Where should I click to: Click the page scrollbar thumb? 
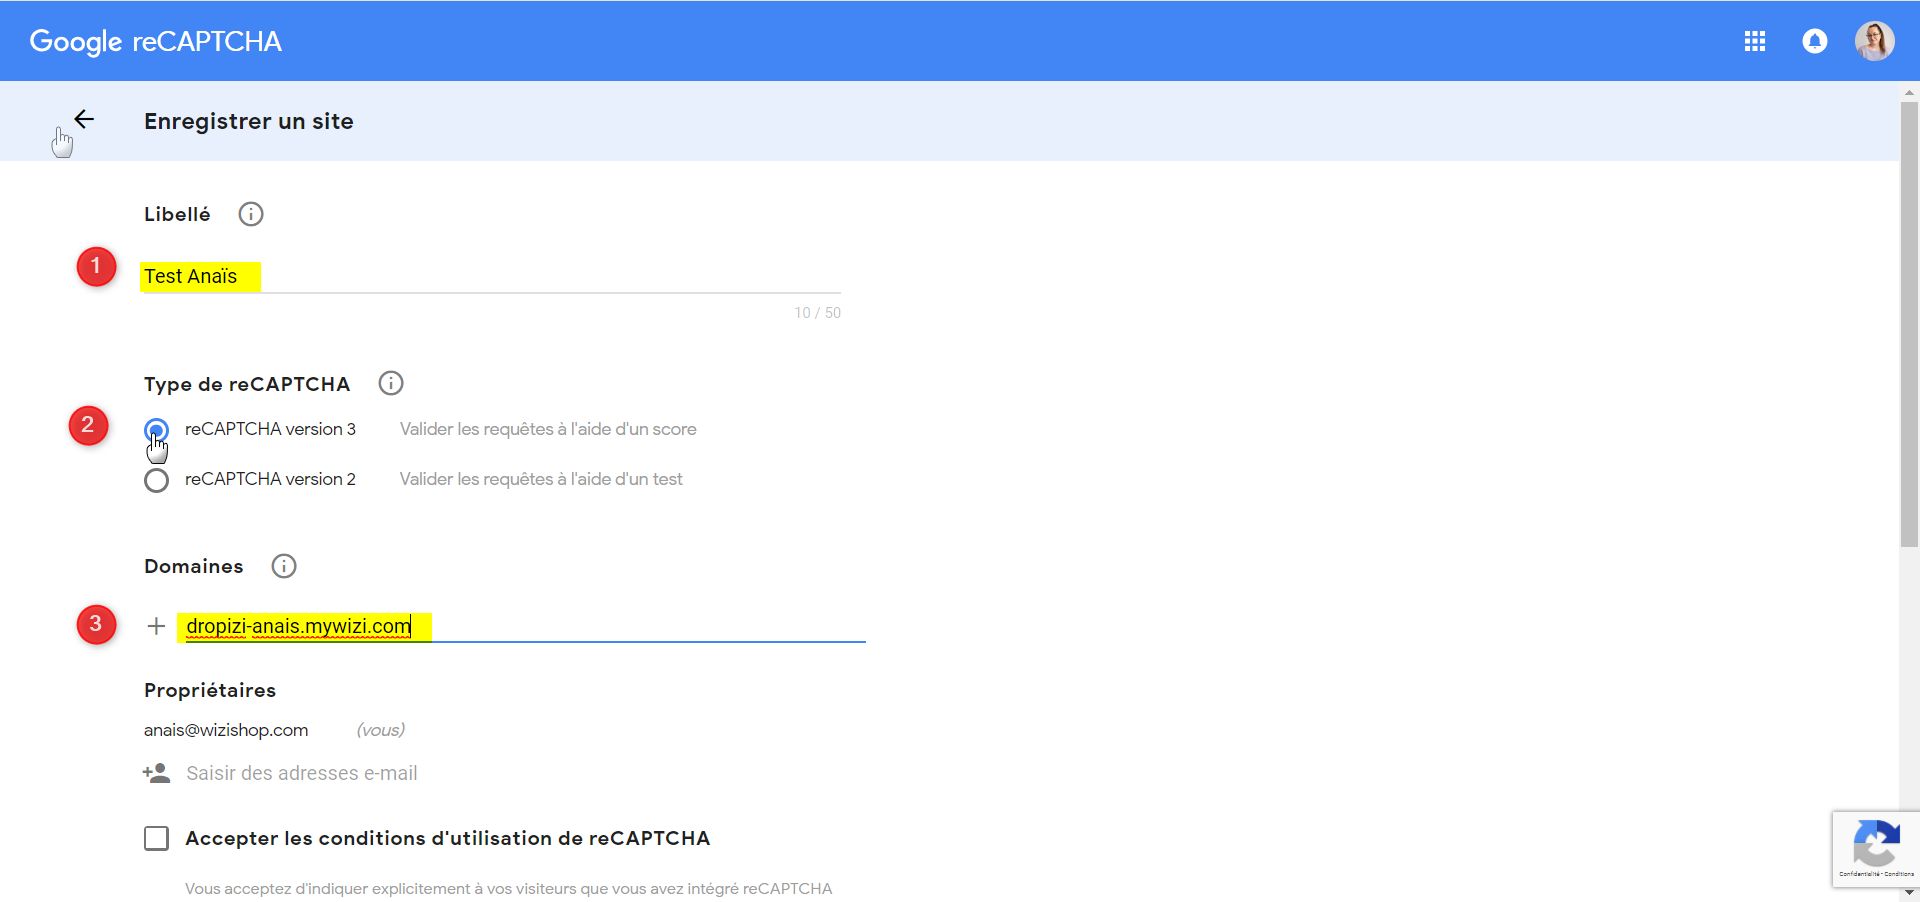pyautogui.click(x=1909, y=323)
